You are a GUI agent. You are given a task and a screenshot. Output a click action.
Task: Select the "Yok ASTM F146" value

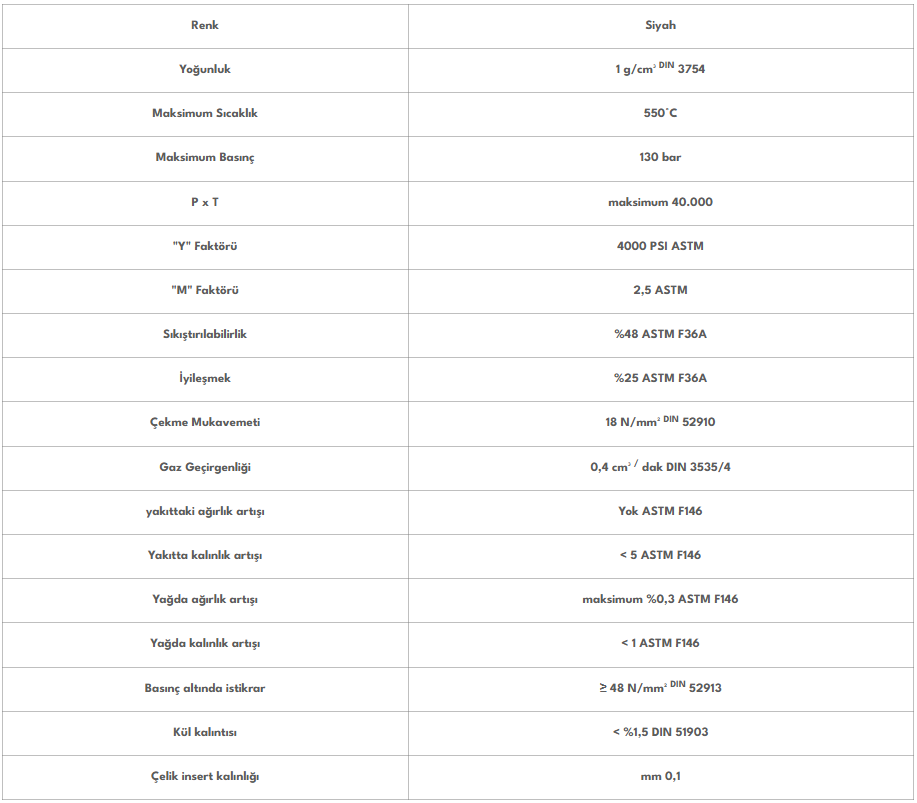(660, 511)
